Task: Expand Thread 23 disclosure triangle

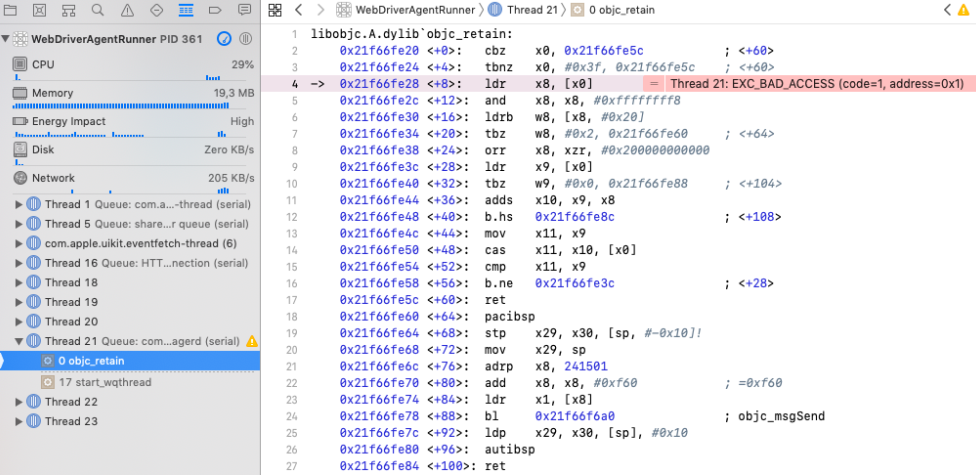Action: pos(19,421)
